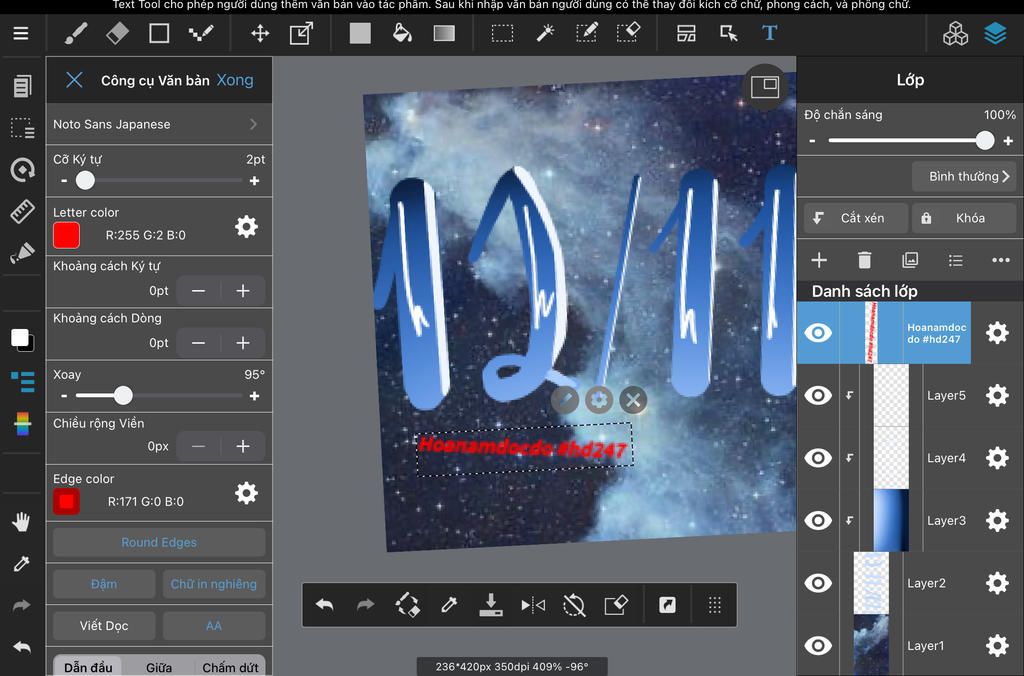Select the Move tool
This screenshot has height=676, width=1024.
pos(260,33)
